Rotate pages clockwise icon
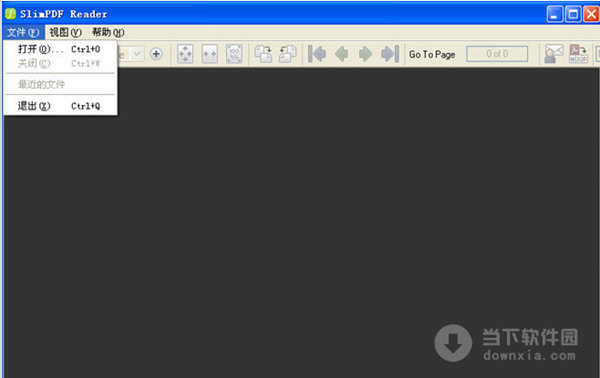The width and height of the screenshot is (600, 378). (263, 54)
